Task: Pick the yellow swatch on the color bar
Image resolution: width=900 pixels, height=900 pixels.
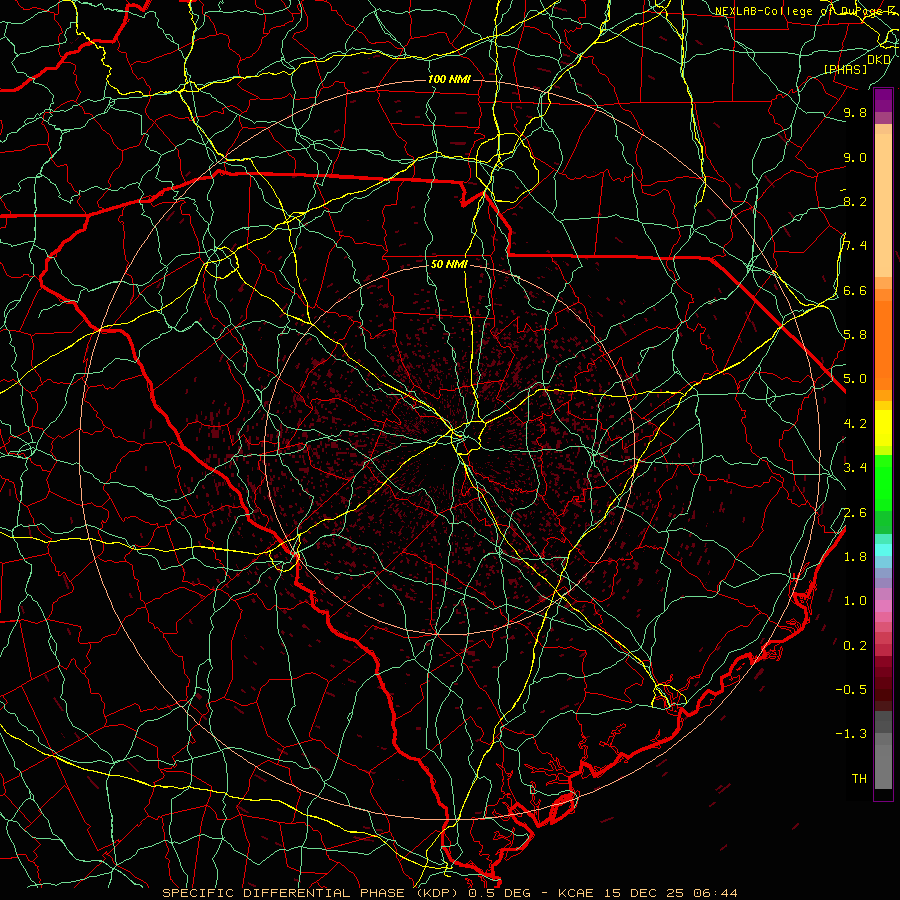Action: [883, 428]
